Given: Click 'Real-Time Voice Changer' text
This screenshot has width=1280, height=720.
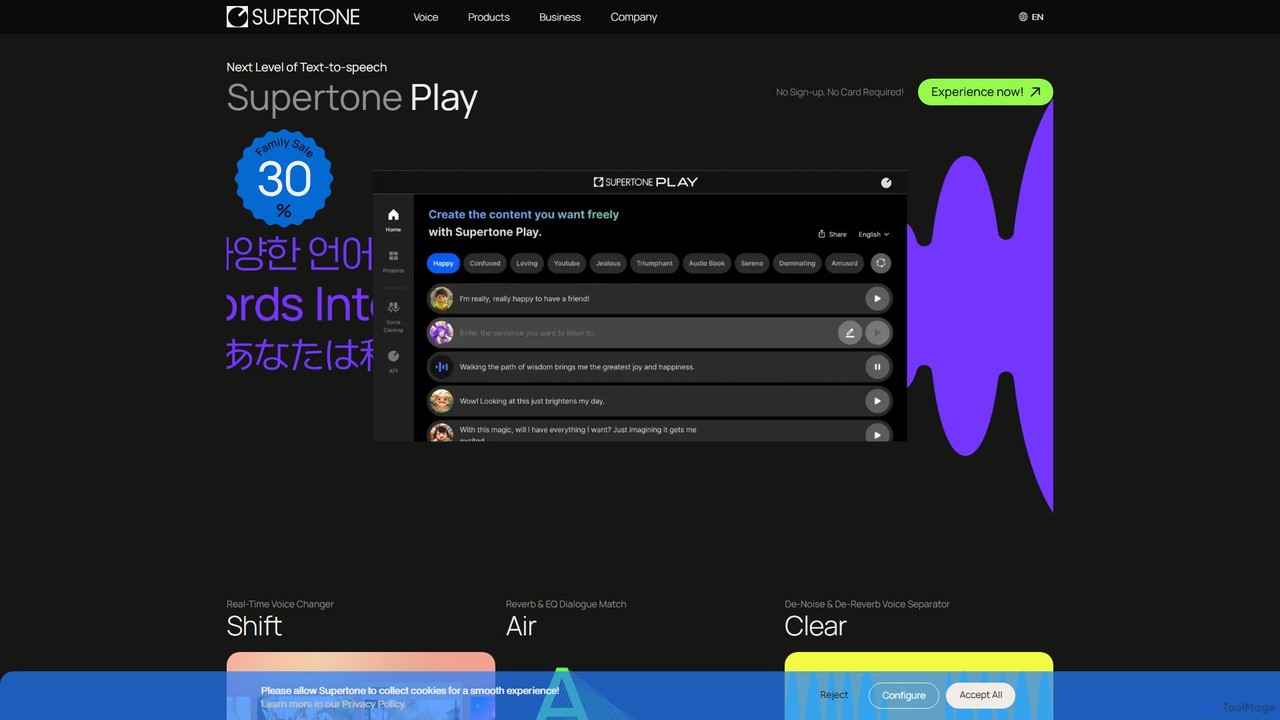Looking at the screenshot, I should (x=280, y=604).
